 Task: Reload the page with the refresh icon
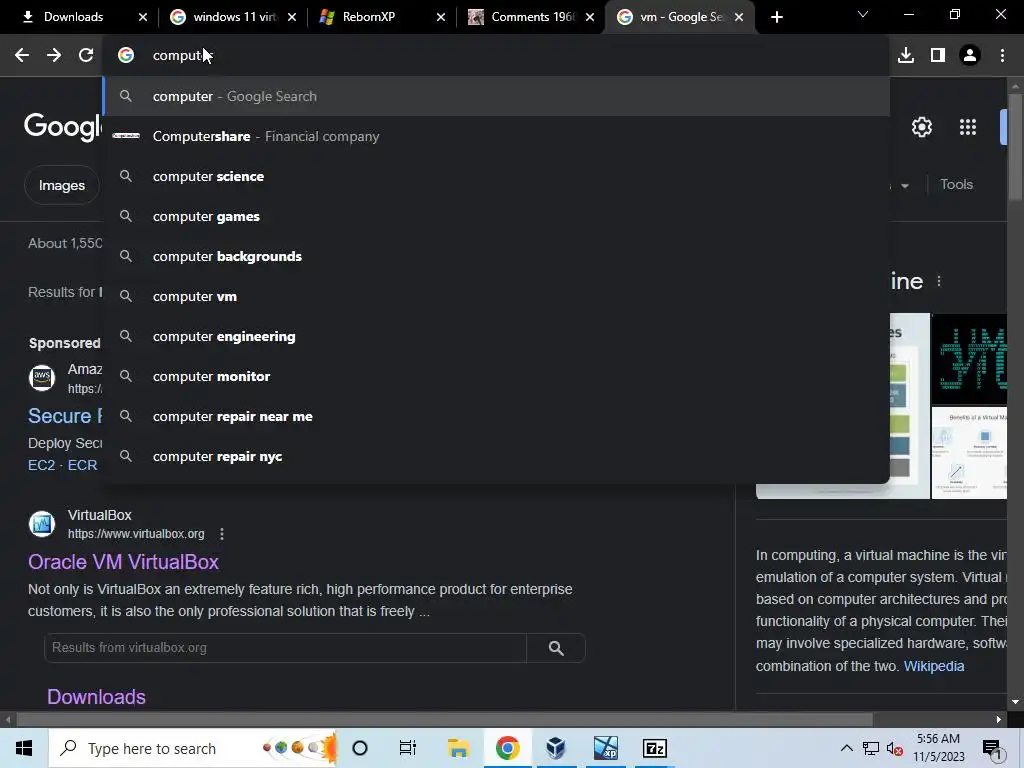tap(86, 56)
